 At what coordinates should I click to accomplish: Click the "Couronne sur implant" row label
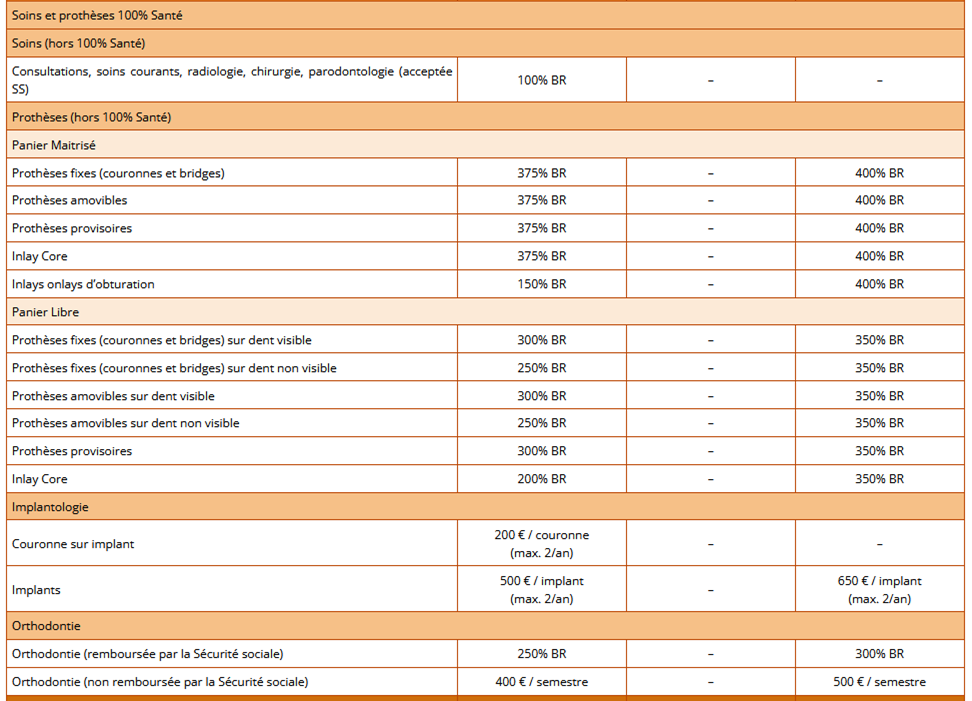tap(72, 544)
